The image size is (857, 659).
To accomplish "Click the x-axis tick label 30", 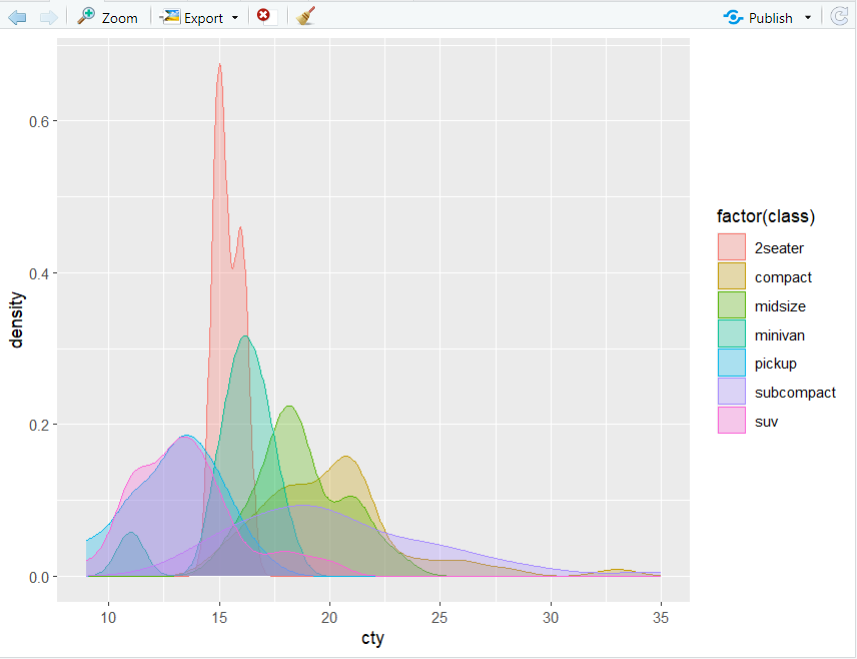I will click(550, 618).
